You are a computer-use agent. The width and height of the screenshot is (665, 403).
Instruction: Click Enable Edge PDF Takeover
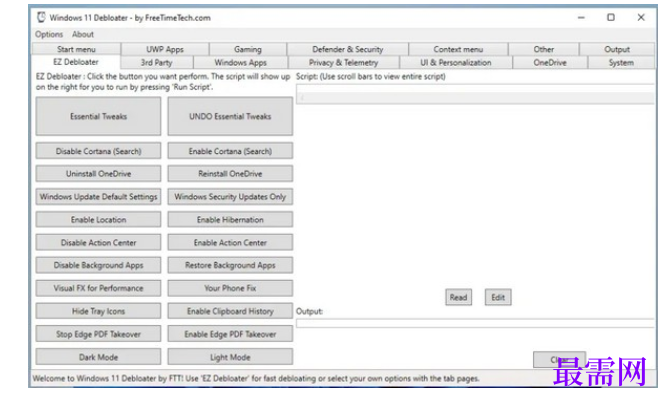pos(230,334)
